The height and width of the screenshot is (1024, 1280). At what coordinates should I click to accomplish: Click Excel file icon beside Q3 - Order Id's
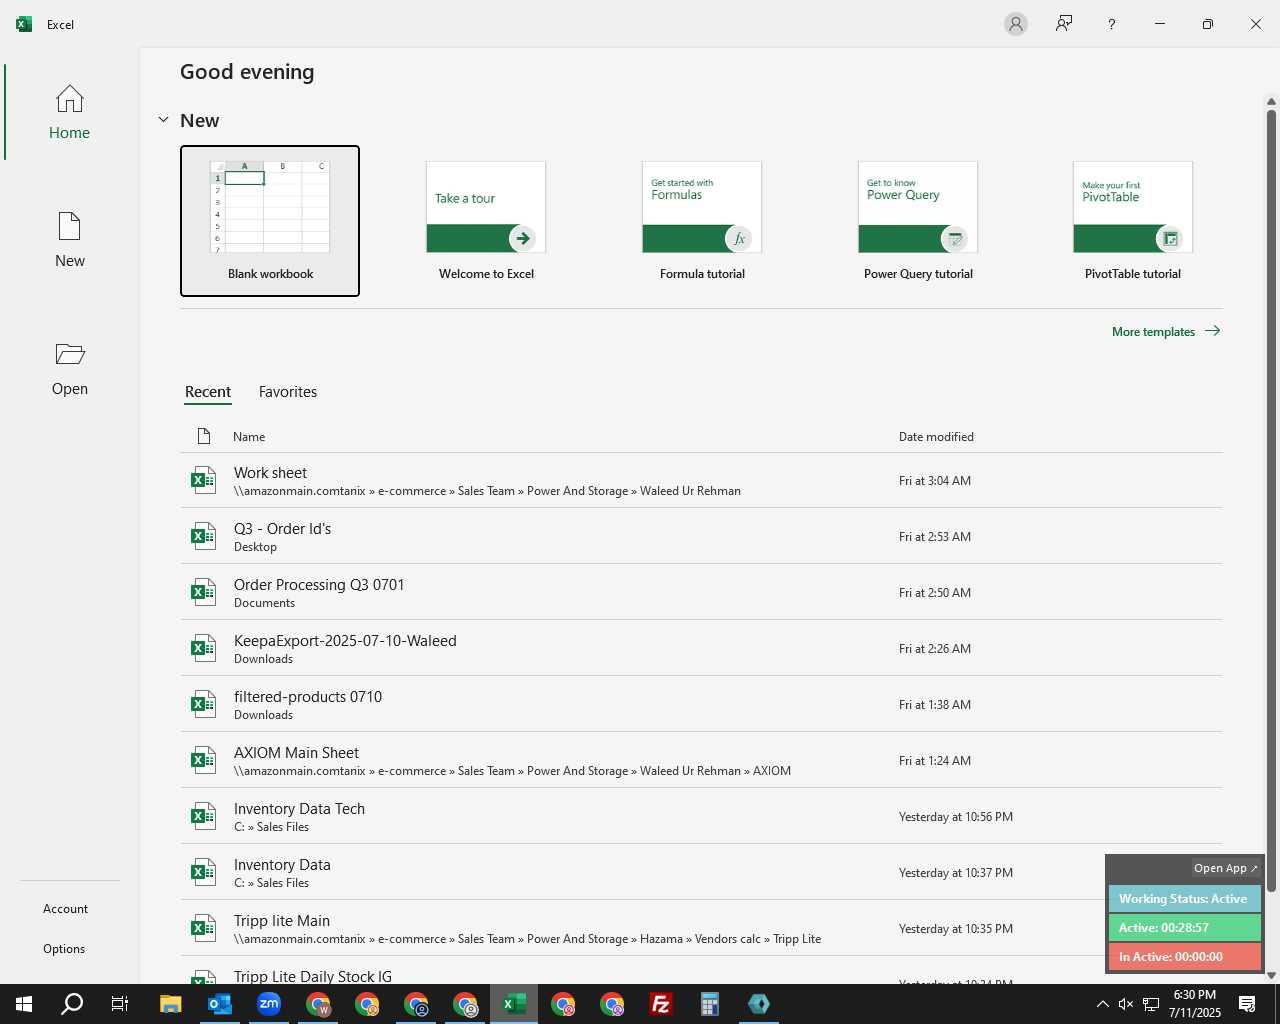[x=203, y=536]
